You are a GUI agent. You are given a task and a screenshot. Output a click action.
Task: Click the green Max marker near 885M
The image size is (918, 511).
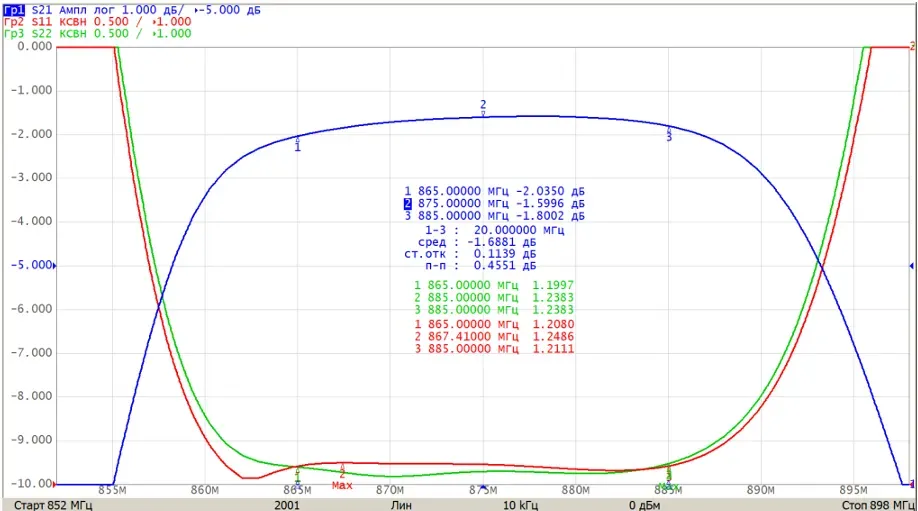coord(668,486)
